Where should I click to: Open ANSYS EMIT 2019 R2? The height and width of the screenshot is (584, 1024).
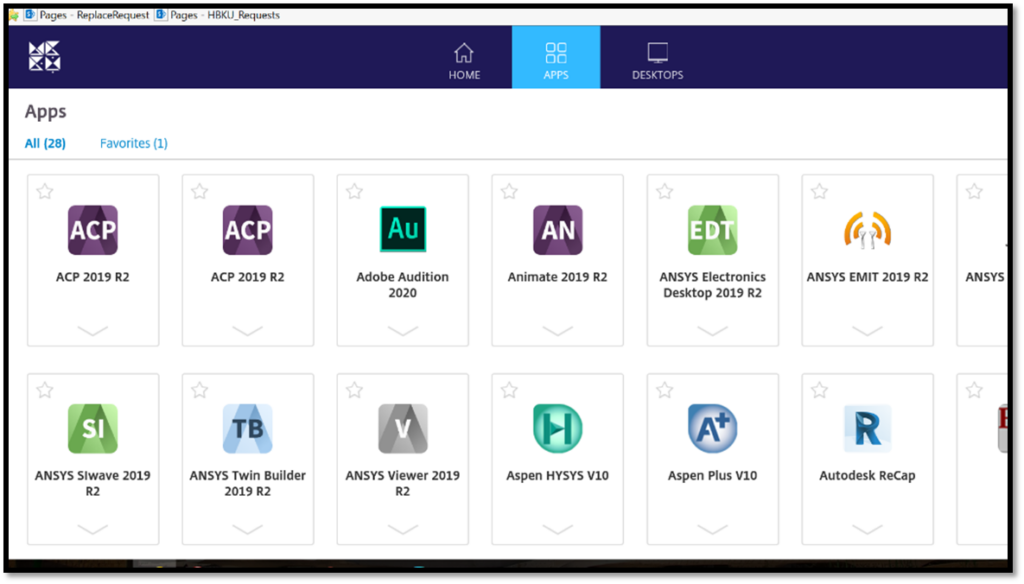(867, 230)
